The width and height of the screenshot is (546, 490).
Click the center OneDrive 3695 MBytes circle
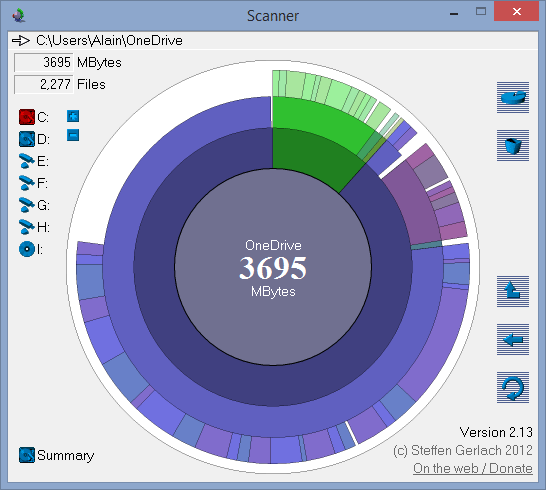(x=273, y=267)
